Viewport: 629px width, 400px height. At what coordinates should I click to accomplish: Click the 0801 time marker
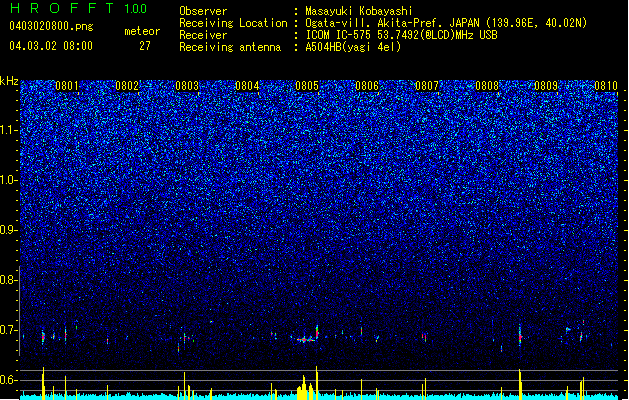pyautogui.click(x=67, y=86)
